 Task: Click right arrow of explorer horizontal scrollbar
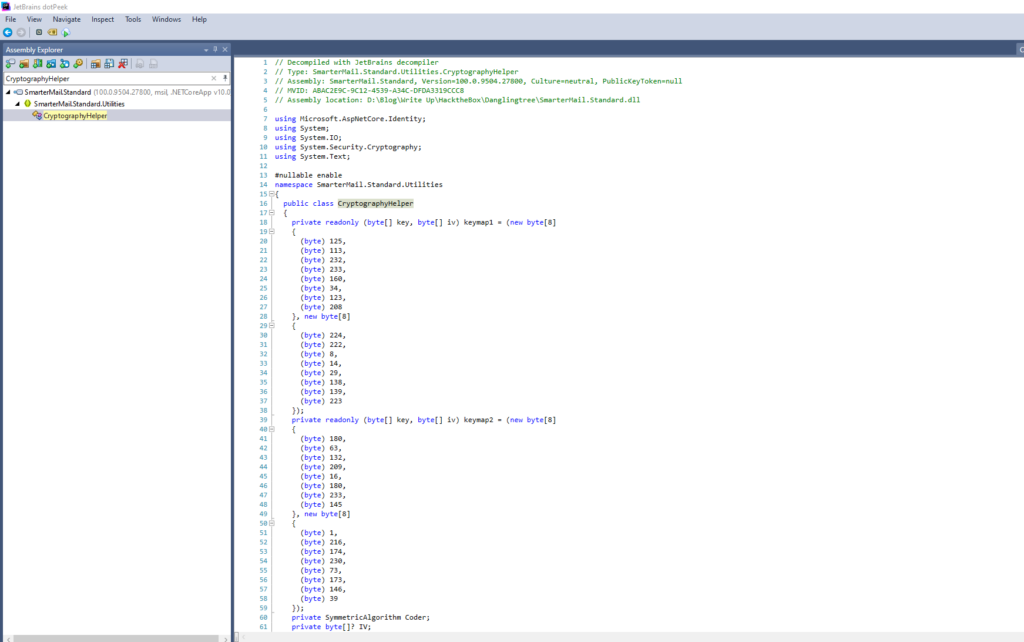pyautogui.click(x=225, y=638)
